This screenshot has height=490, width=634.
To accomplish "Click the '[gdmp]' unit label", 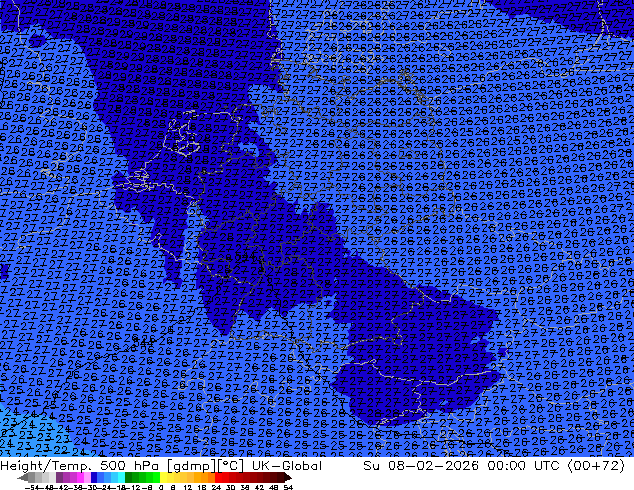I will coord(192,466).
